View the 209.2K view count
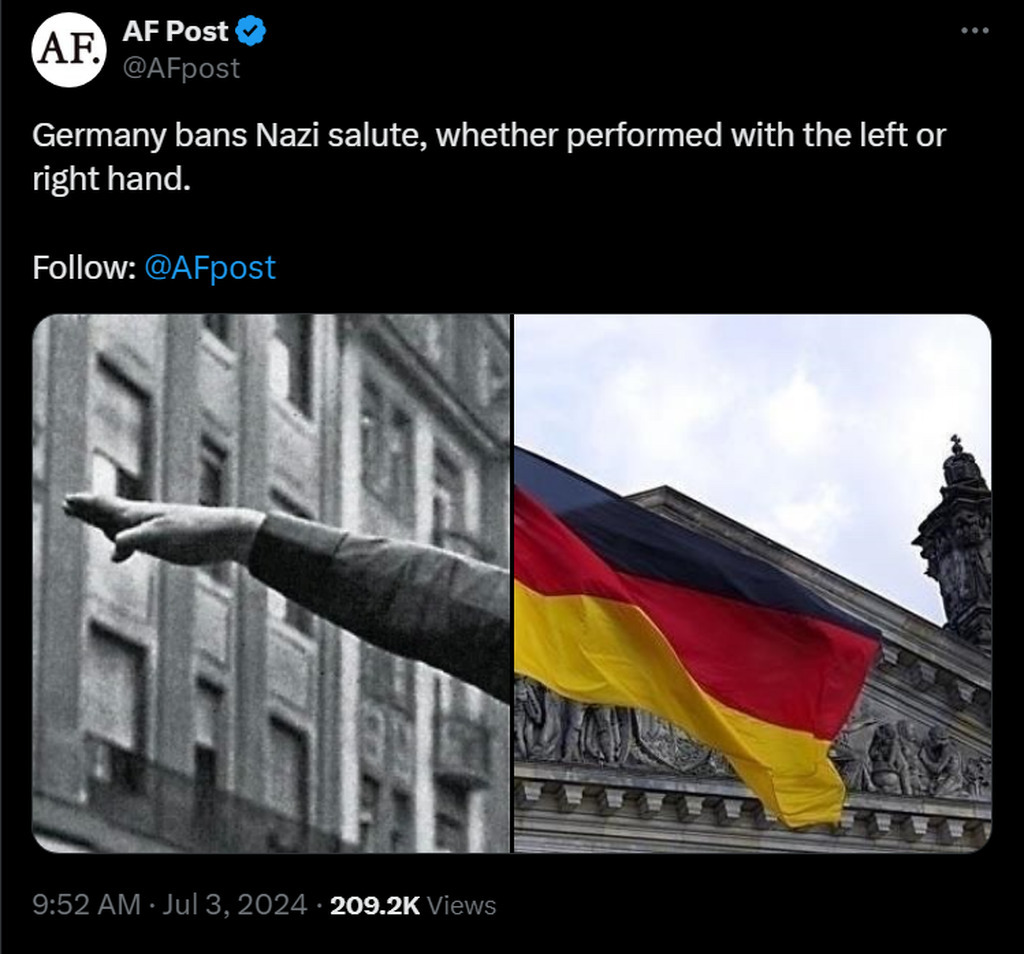1024x954 pixels. coord(375,906)
